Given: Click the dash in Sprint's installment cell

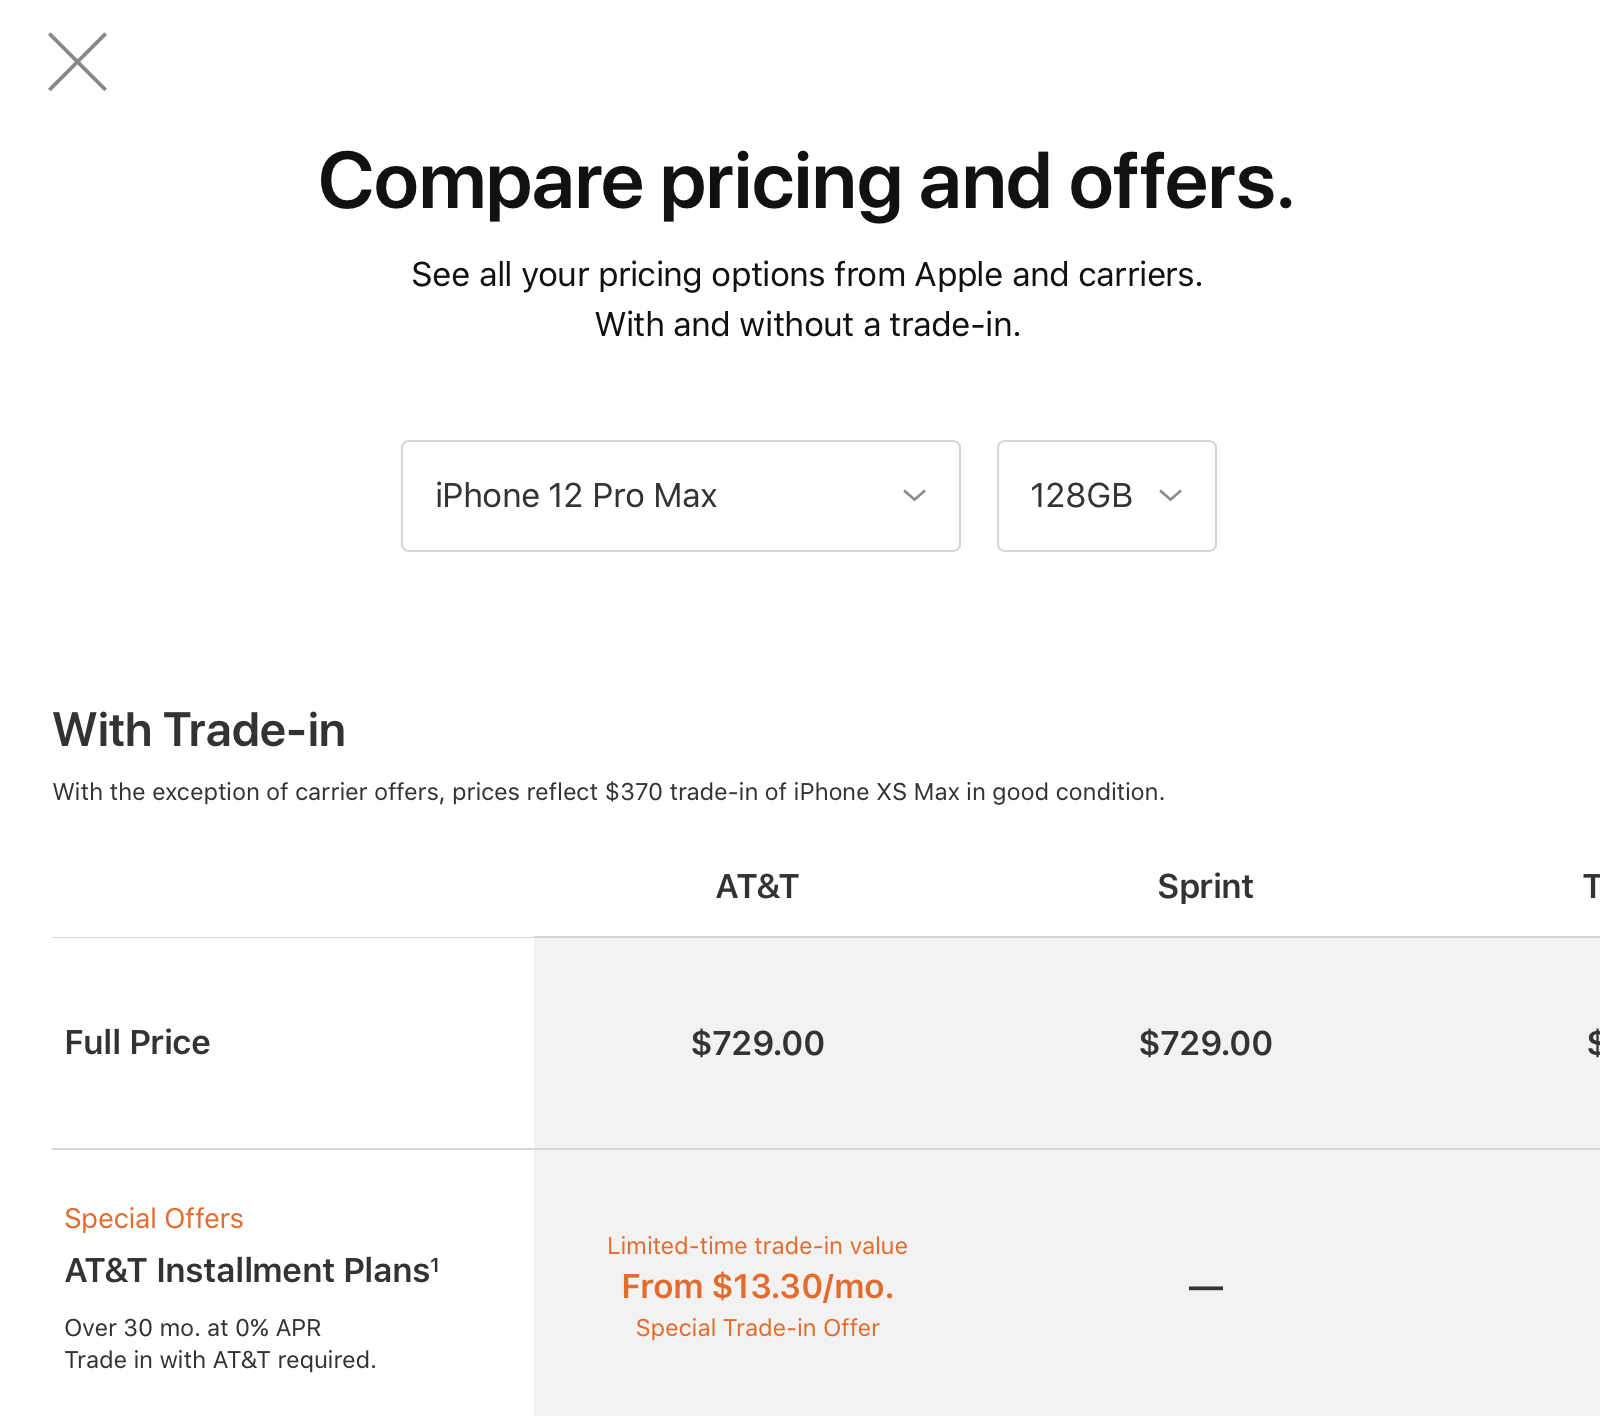Looking at the screenshot, I should click(1205, 1288).
